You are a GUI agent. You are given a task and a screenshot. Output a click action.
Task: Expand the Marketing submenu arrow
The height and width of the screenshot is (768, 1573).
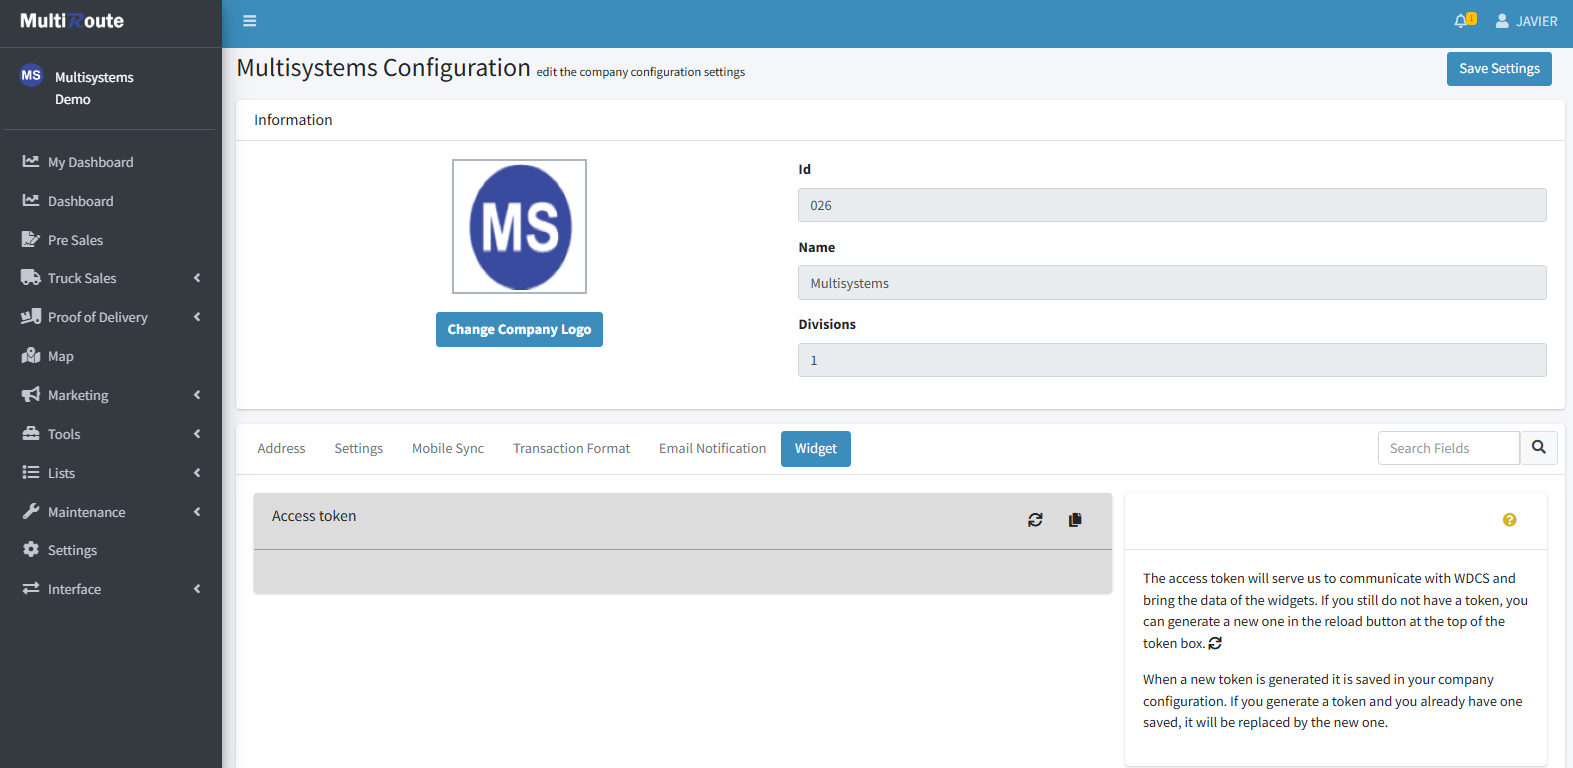click(x=197, y=395)
